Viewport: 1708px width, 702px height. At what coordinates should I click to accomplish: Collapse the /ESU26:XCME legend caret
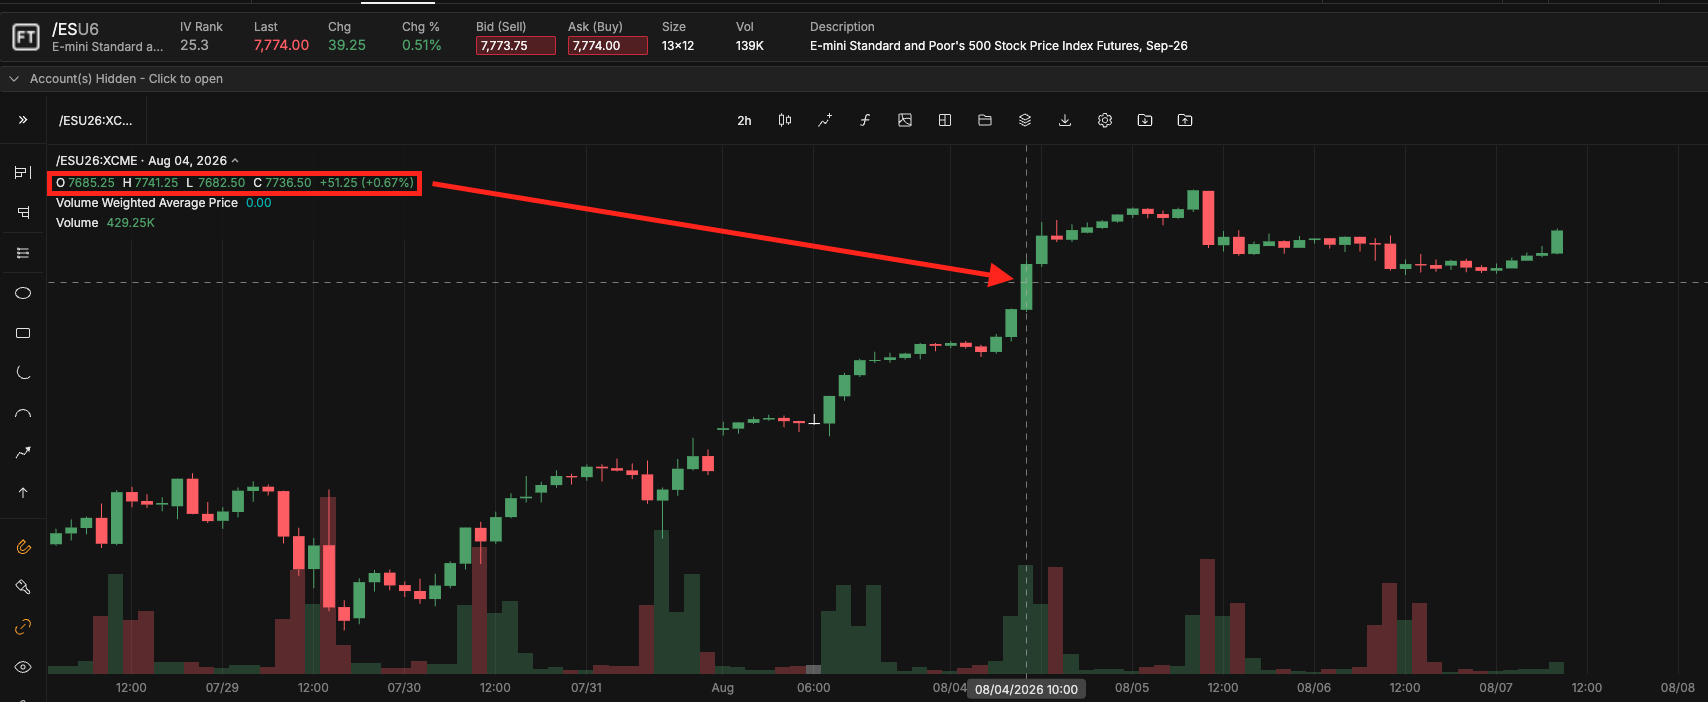pyautogui.click(x=235, y=161)
